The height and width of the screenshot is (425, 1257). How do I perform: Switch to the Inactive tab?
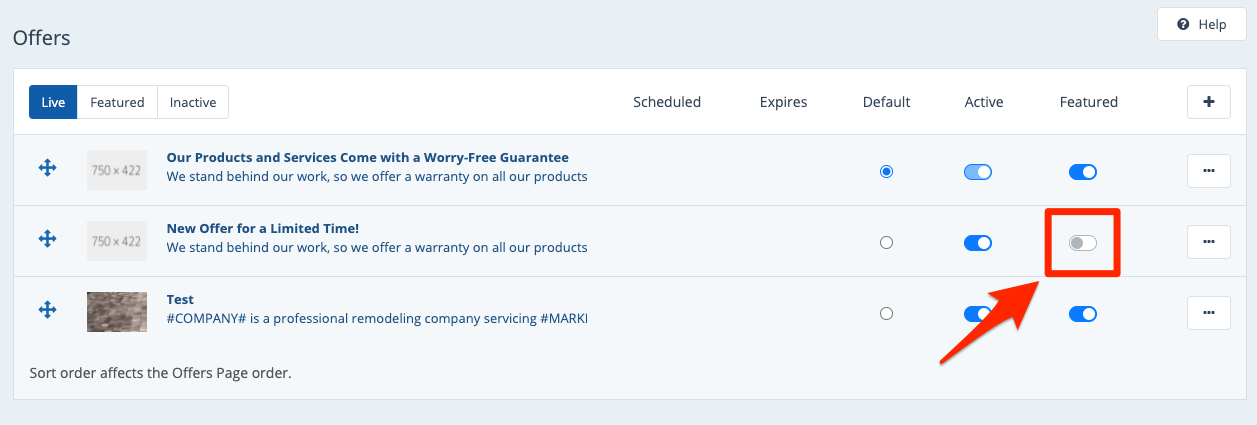point(193,102)
